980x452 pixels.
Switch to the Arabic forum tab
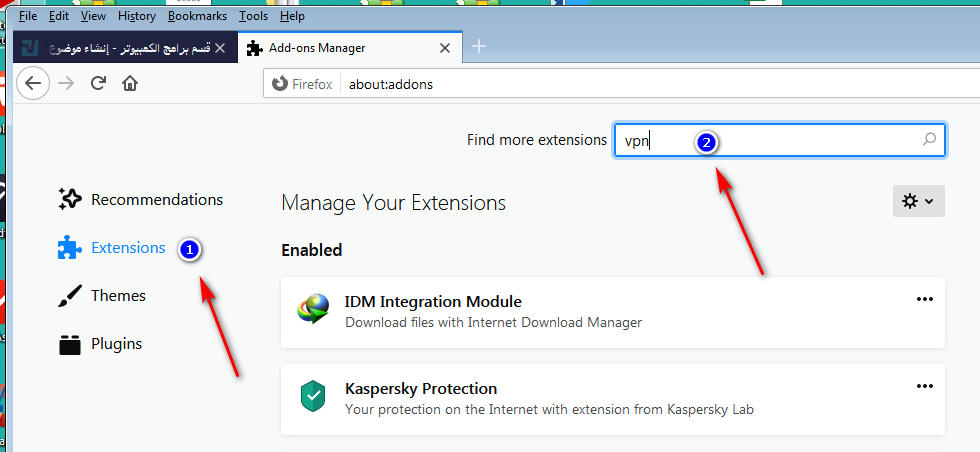[125, 48]
